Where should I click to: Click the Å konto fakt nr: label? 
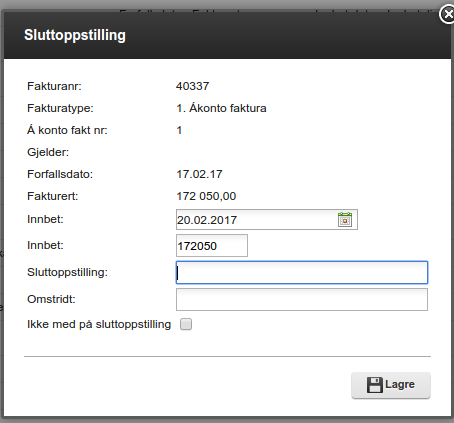coord(67,130)
